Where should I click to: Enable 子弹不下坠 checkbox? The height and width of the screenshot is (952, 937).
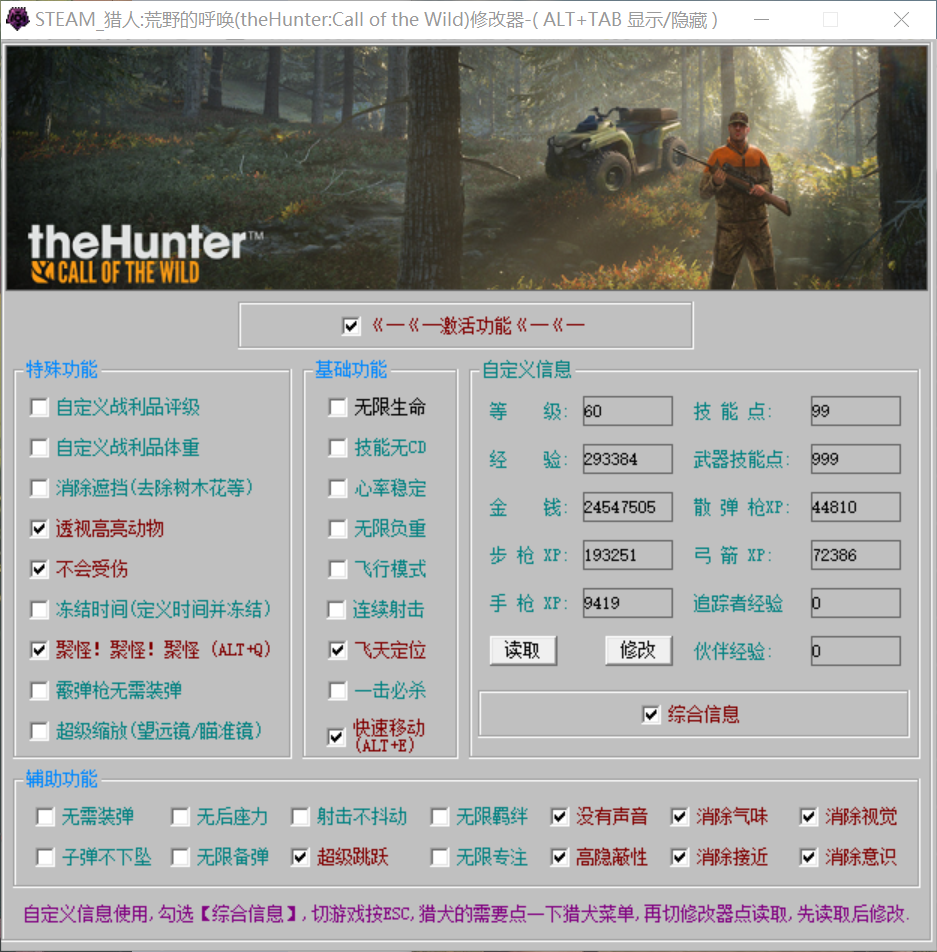click(x=46, y=858)
